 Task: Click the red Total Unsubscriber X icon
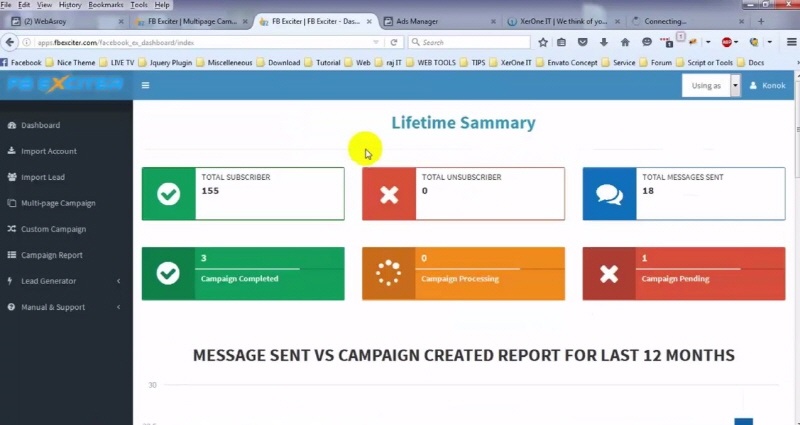click(x=389, y=194)
